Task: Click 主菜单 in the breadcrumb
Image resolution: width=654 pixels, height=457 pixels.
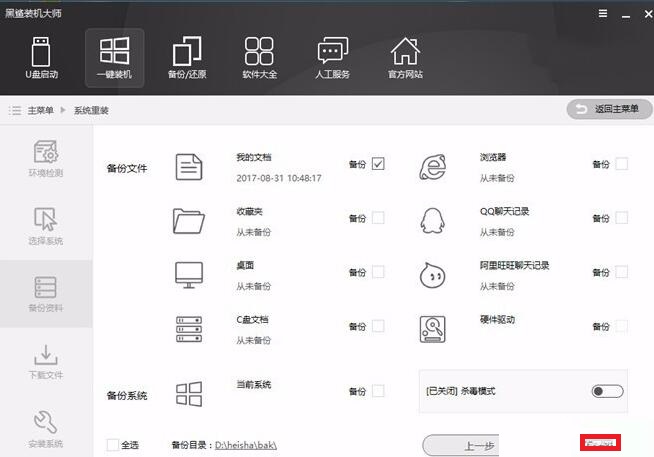Action: click(x=40, y=109)
